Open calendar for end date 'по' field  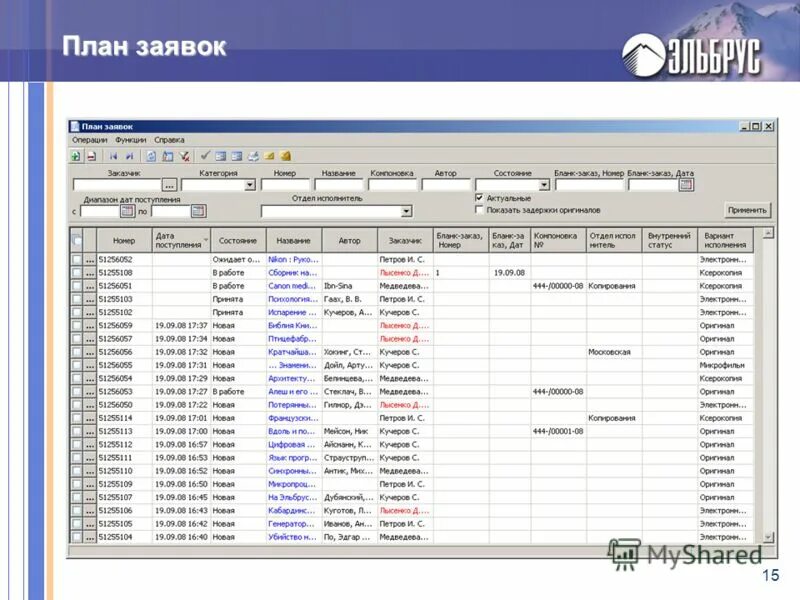pyautogui.click(x=198, y=211)
